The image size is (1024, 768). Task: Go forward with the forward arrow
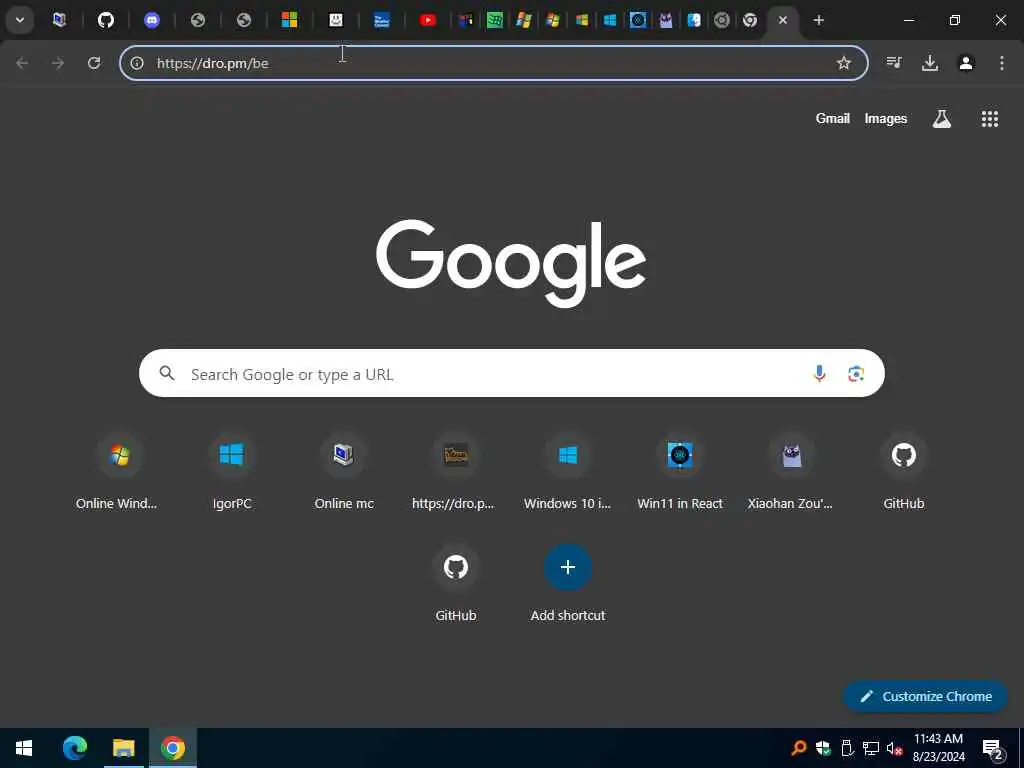click(58, 63)
